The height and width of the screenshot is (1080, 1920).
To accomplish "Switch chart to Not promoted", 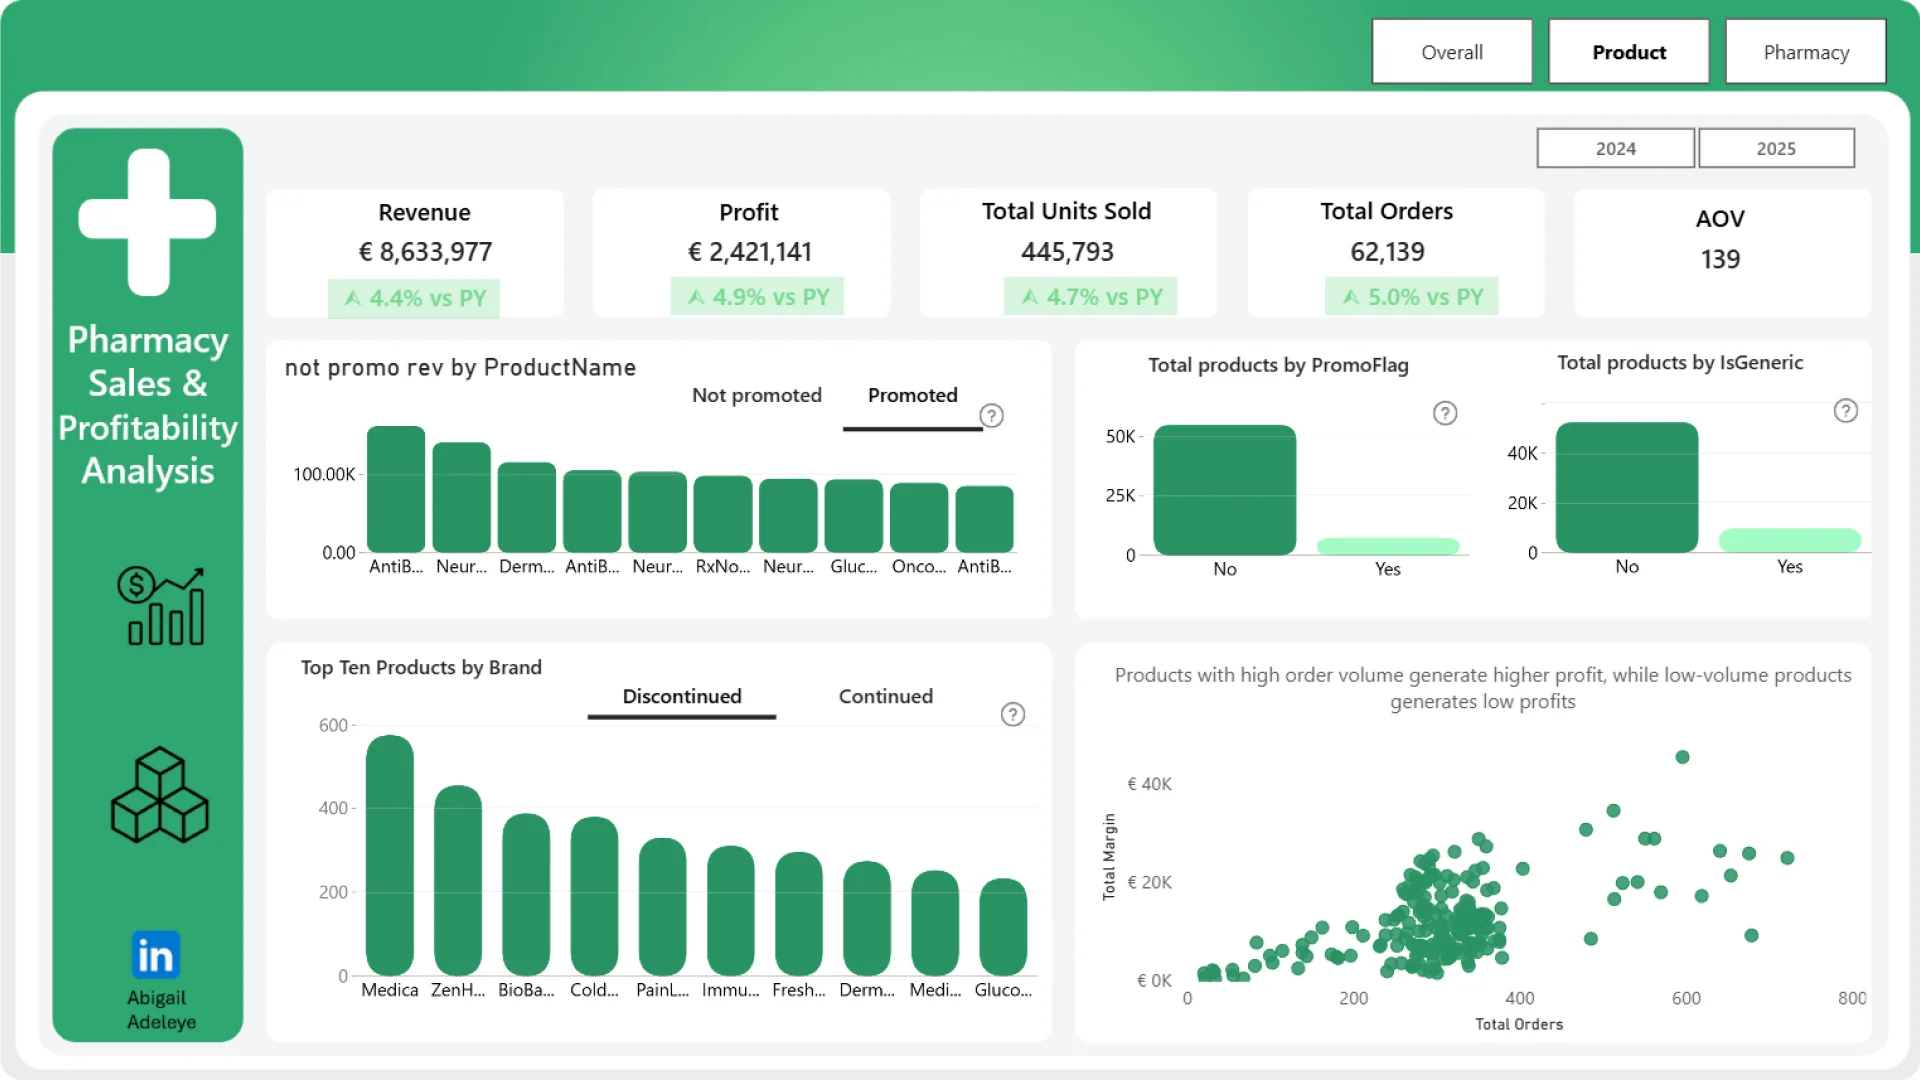I will coord(756,395).
